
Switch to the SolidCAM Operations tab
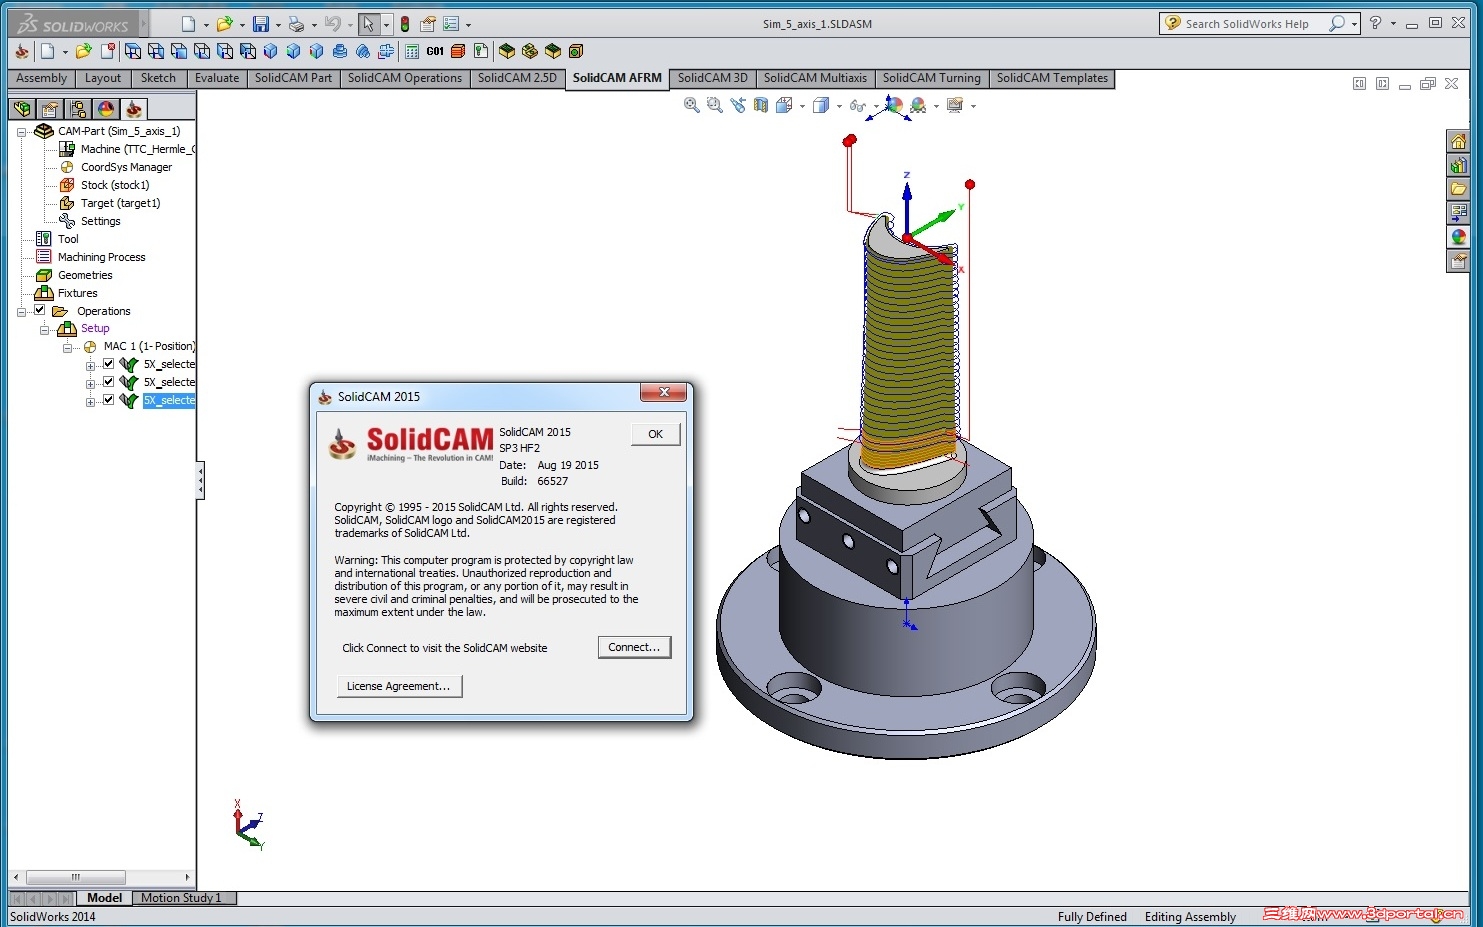(x=405, y=78)
